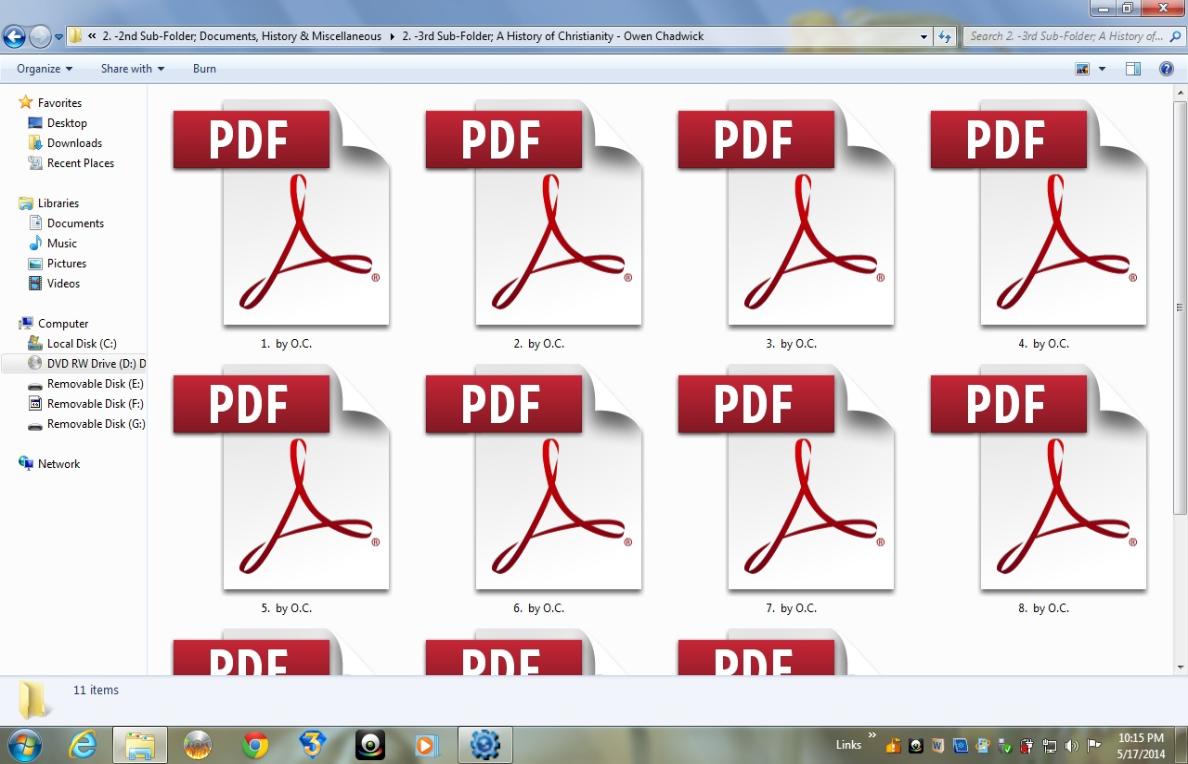The height and width of the screenshot is (764, 1188).
Task: Open Videos library
Action: click(x=54, y=283)
